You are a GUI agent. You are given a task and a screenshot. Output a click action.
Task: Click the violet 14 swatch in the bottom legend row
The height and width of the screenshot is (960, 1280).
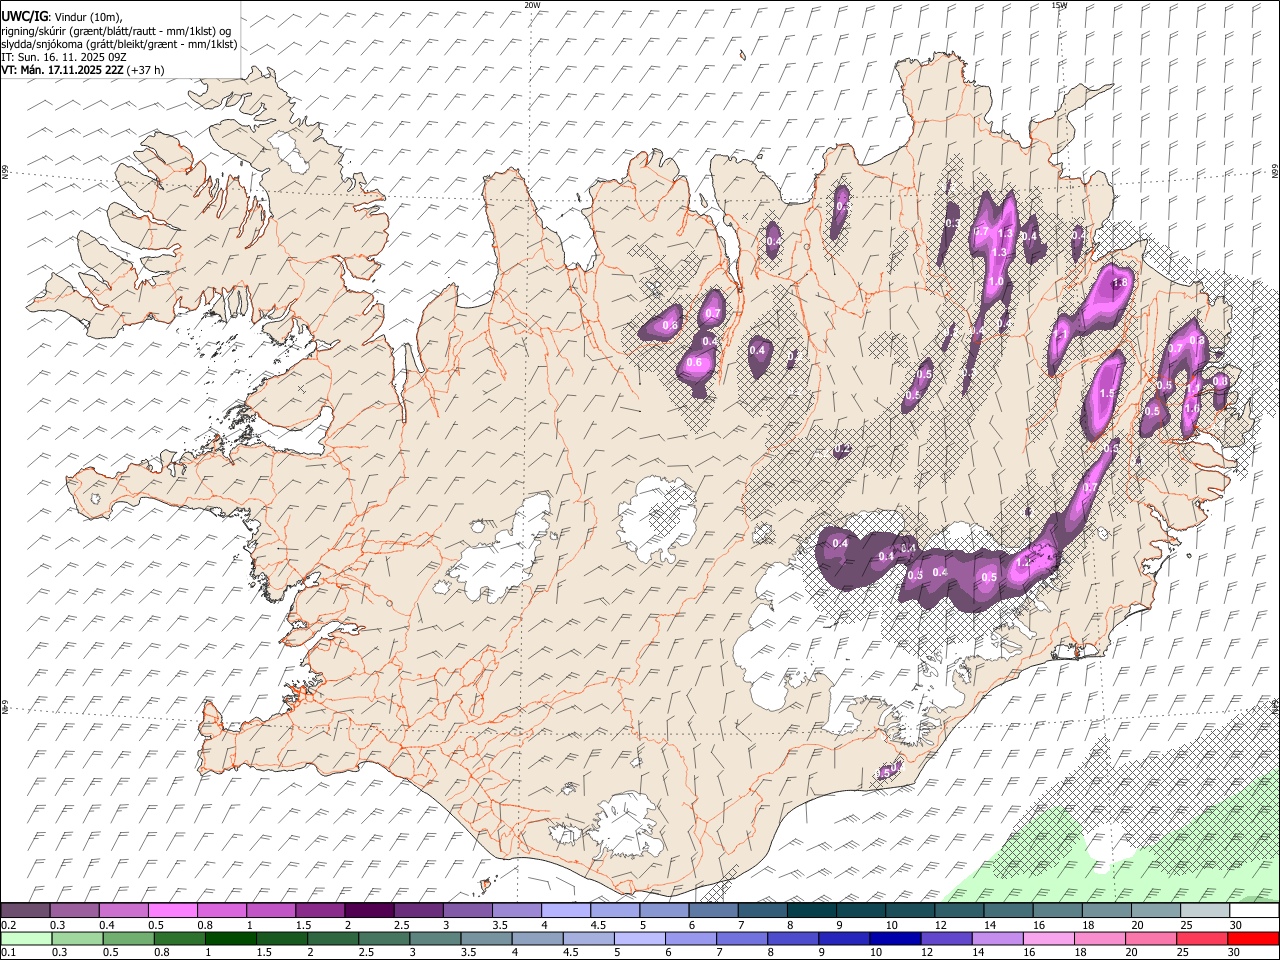997,938
